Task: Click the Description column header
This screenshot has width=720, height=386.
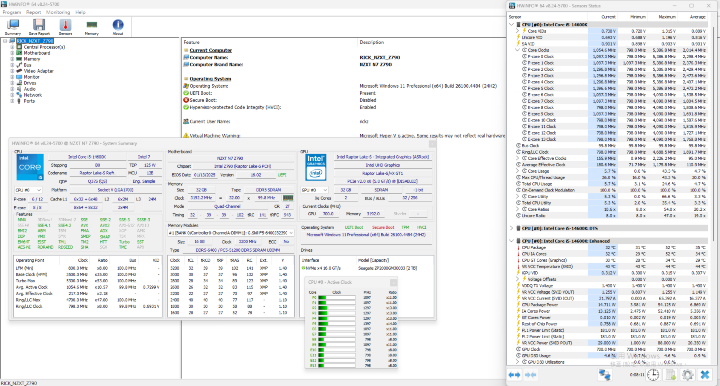Action: (x=431, y=42)
